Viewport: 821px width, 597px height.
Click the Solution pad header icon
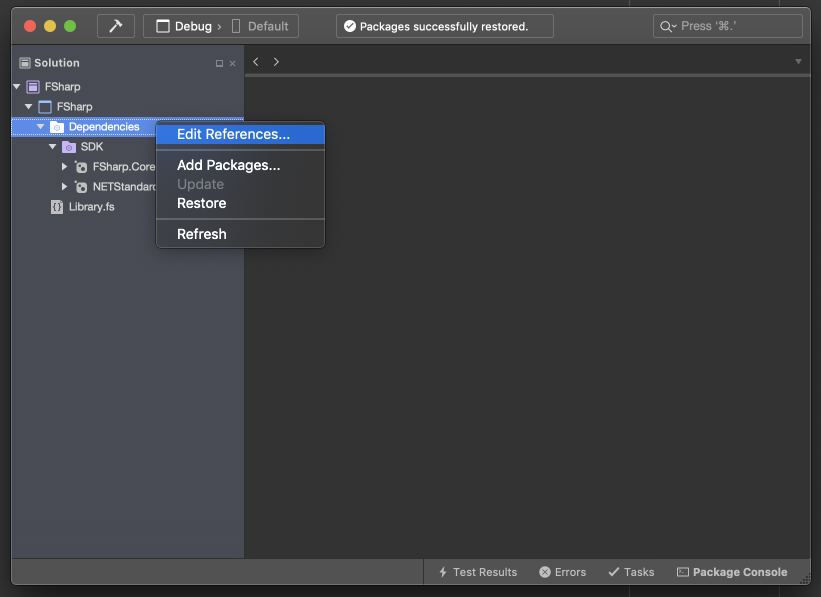[25, 63]
